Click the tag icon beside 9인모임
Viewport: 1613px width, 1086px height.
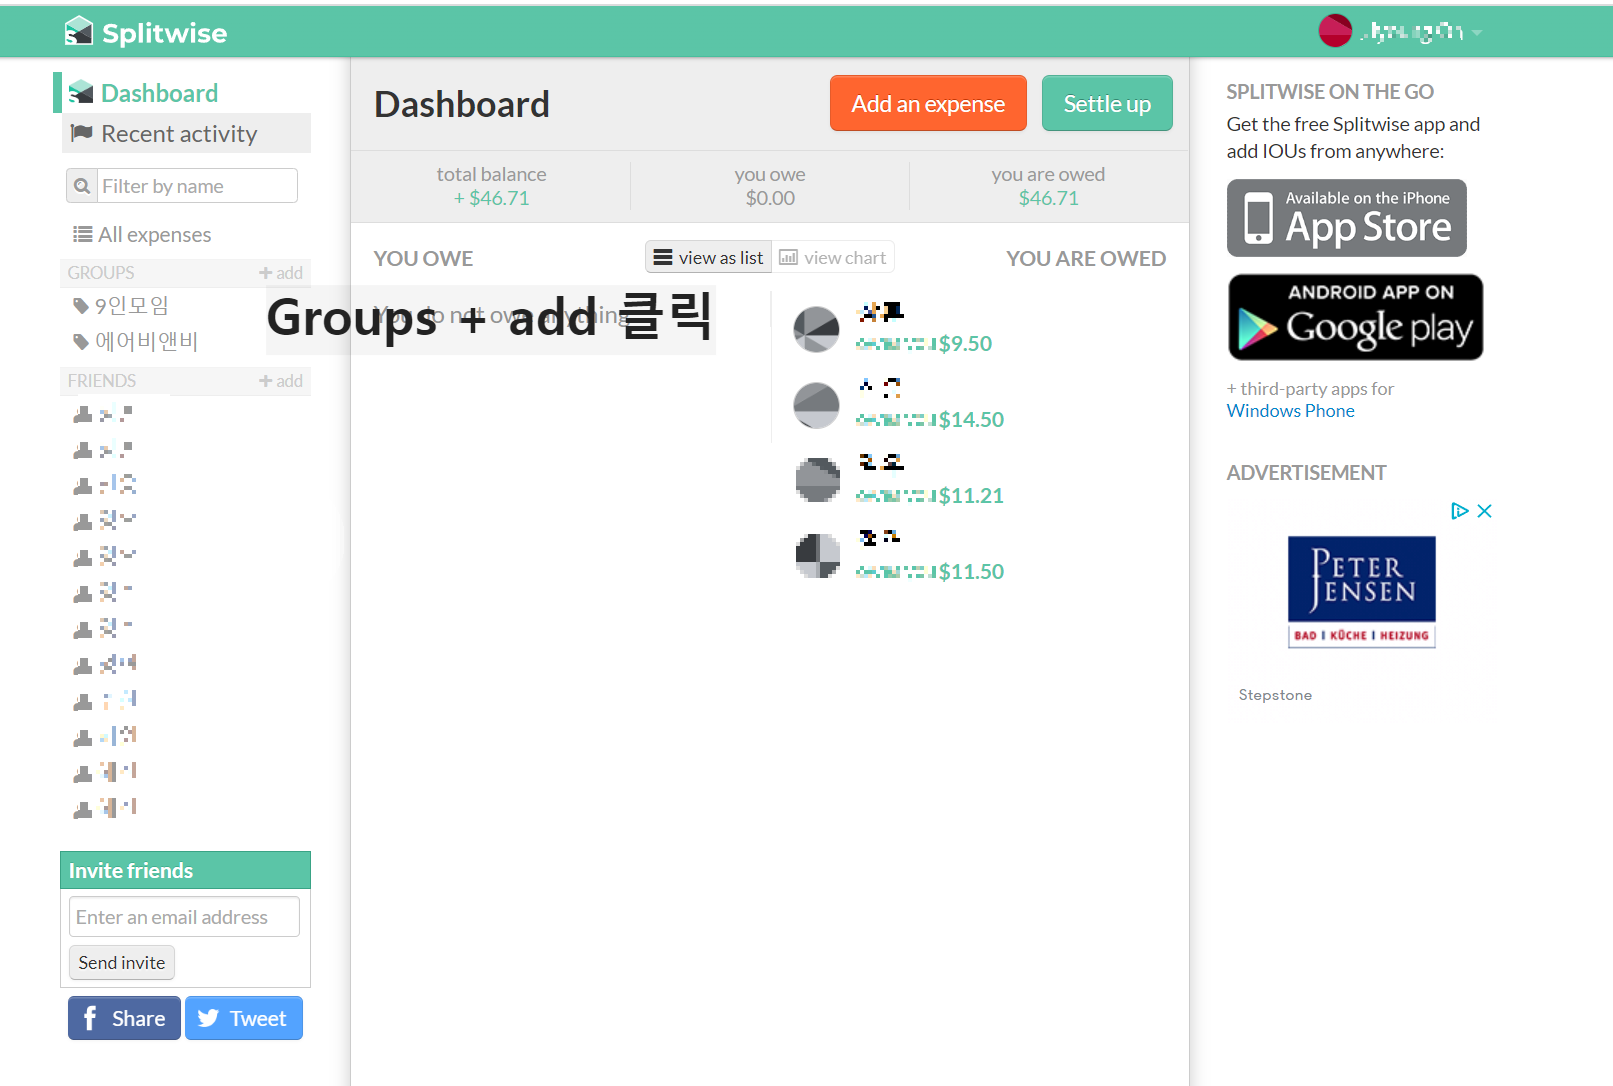pyautogui.click(x=81, y=305)
